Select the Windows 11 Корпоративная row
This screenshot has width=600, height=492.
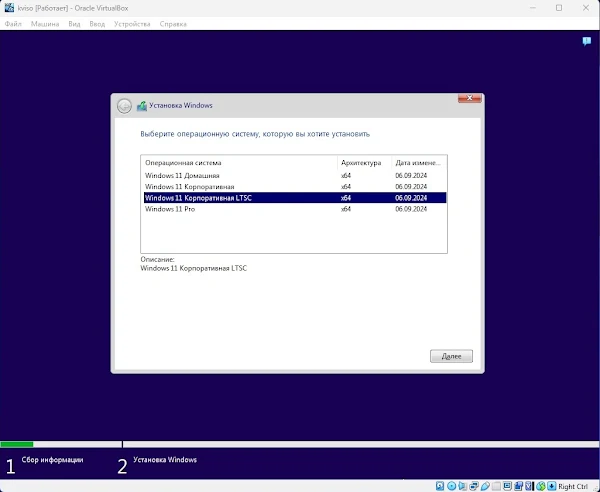(x=295, y=187)
